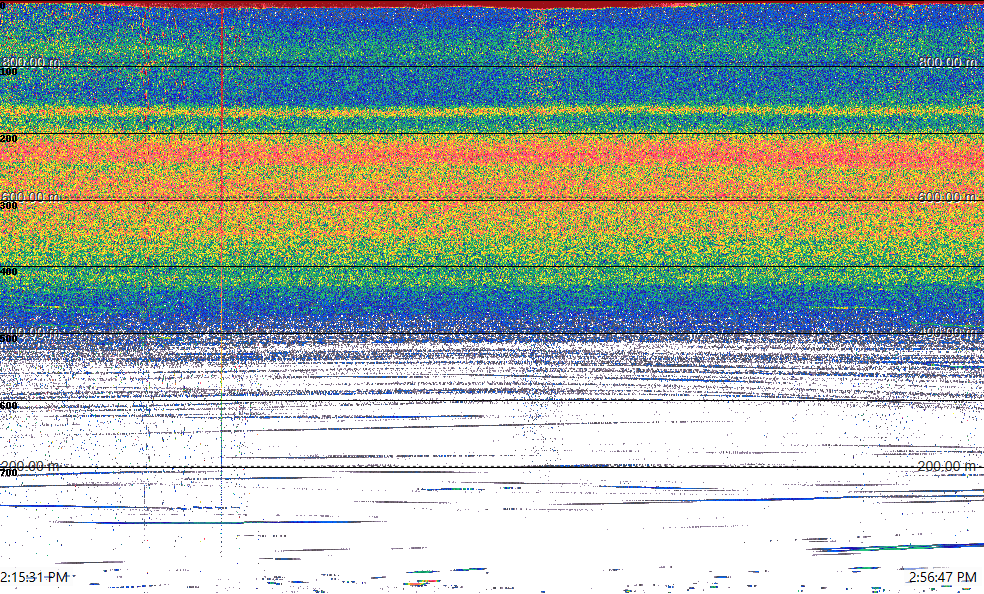Click the 500 depth gridline label
Image resolution: width=984 pixels, height=594 pixels.
tap(9, 339)
